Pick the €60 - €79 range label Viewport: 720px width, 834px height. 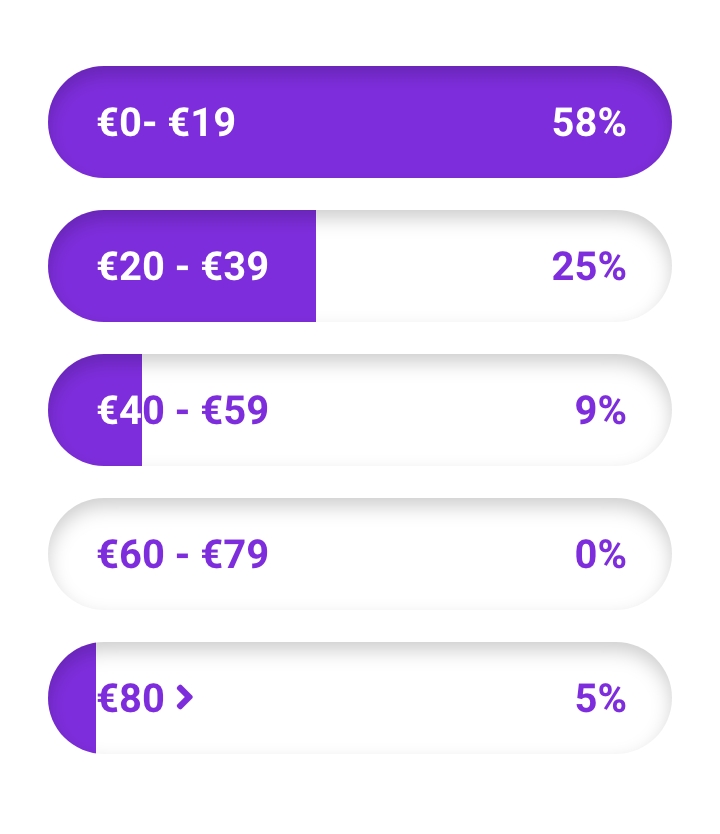pyautogui.click(x=182, y=554)
